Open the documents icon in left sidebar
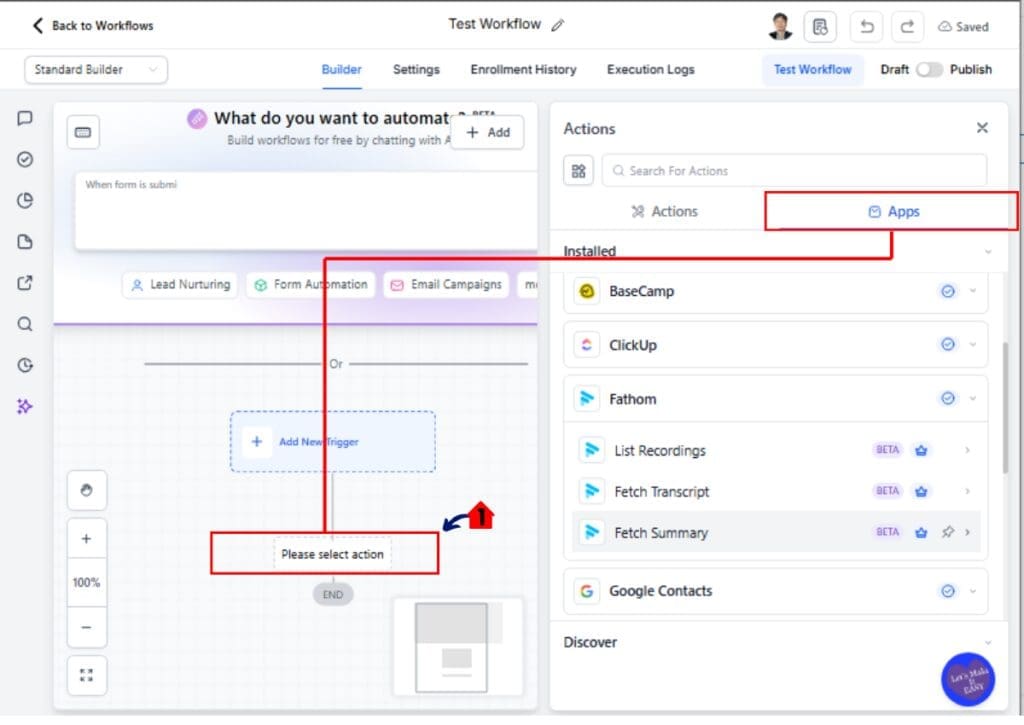Viewport: 1024px width, 725px height. 25,241
